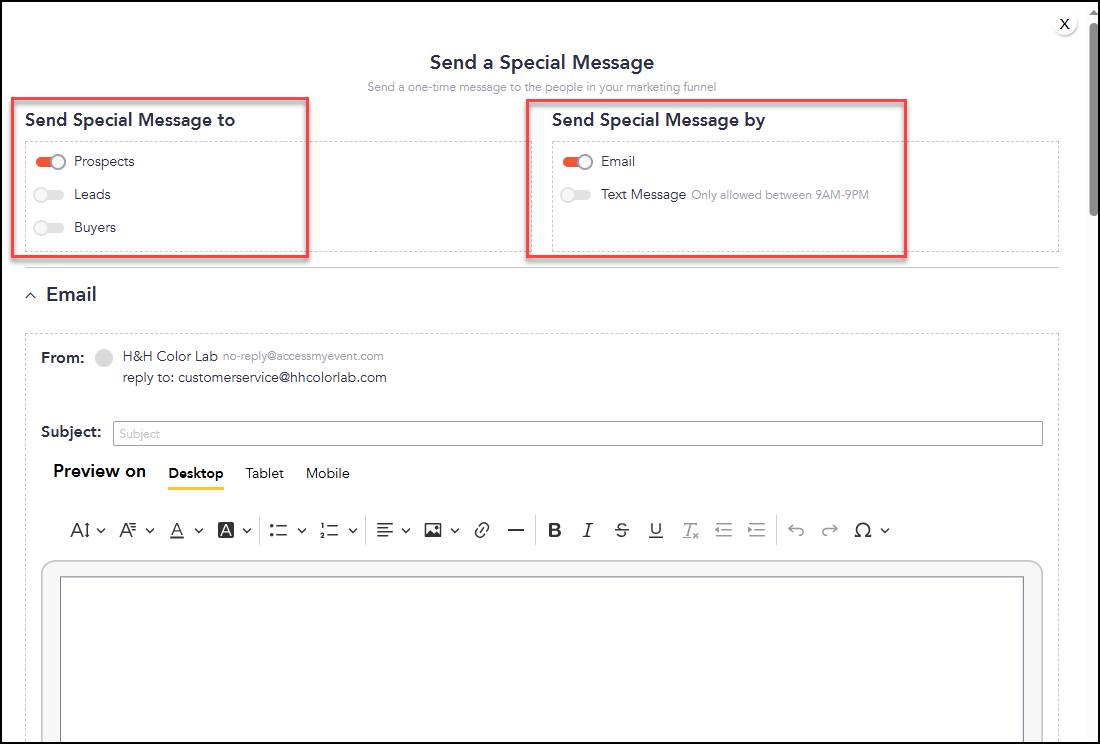
Task: Switch preview to Mobile tab
Action: (328, 473)
